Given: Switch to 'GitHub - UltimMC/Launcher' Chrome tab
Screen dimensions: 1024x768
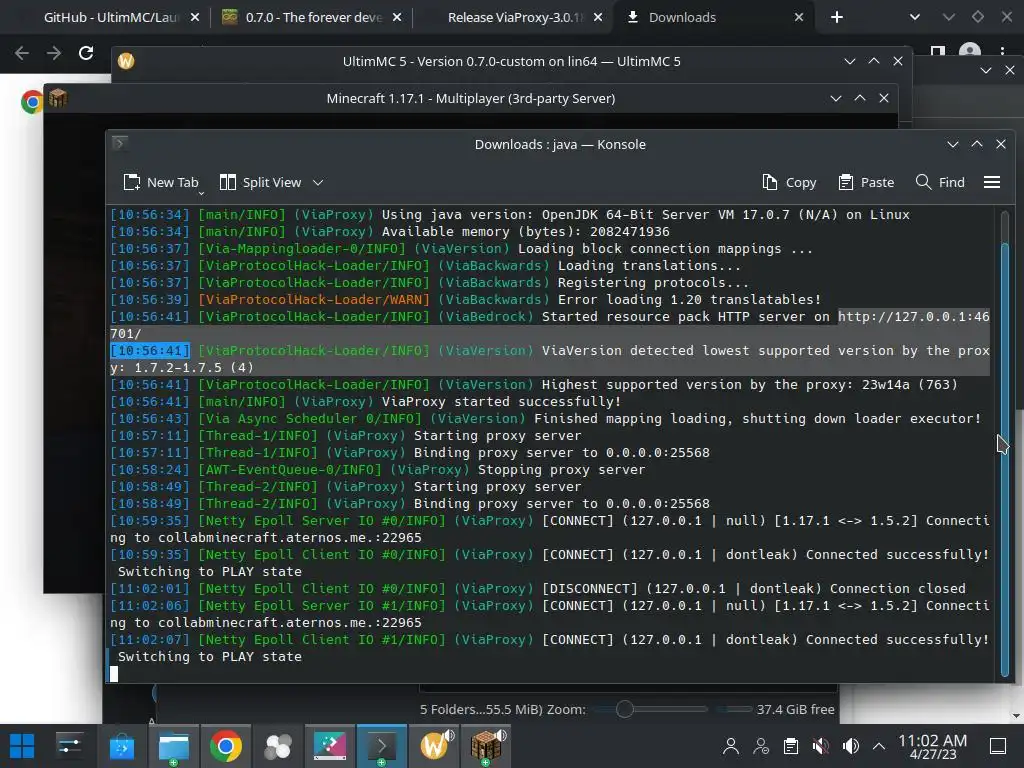Looking at the screenshot, I should 111,18.
